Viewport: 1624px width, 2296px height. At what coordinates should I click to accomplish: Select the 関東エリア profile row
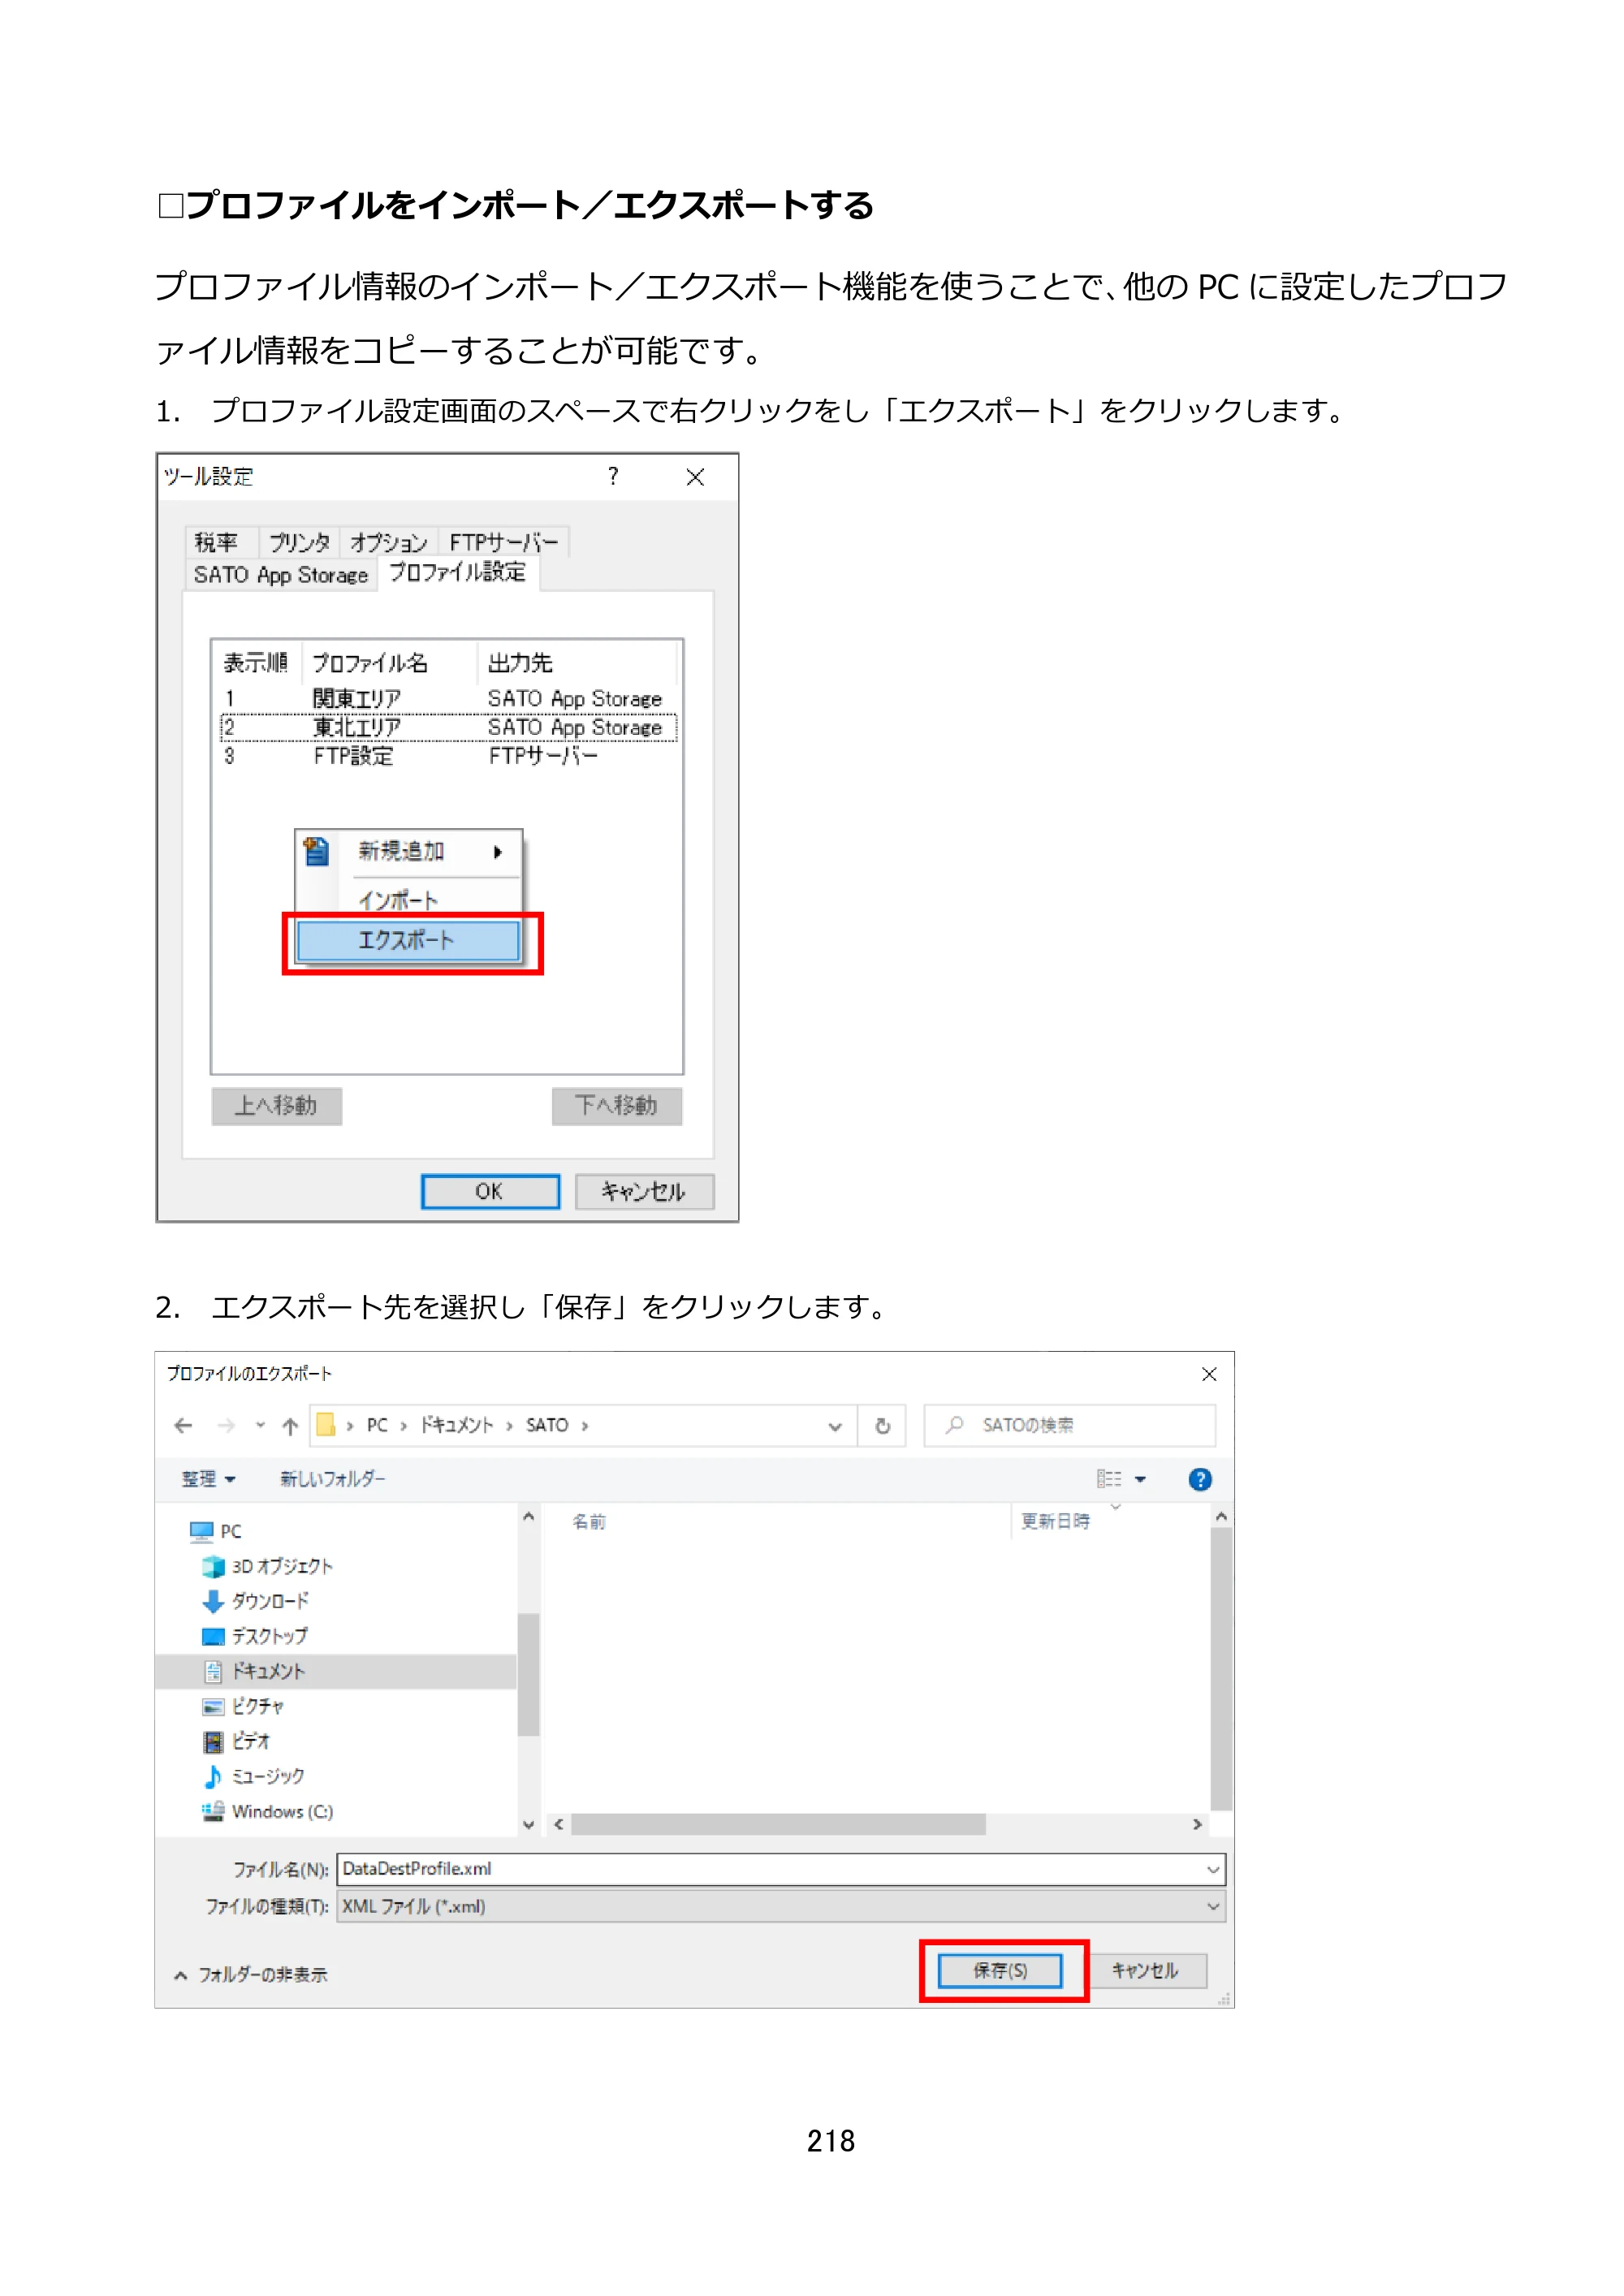[x=447, y=698]
